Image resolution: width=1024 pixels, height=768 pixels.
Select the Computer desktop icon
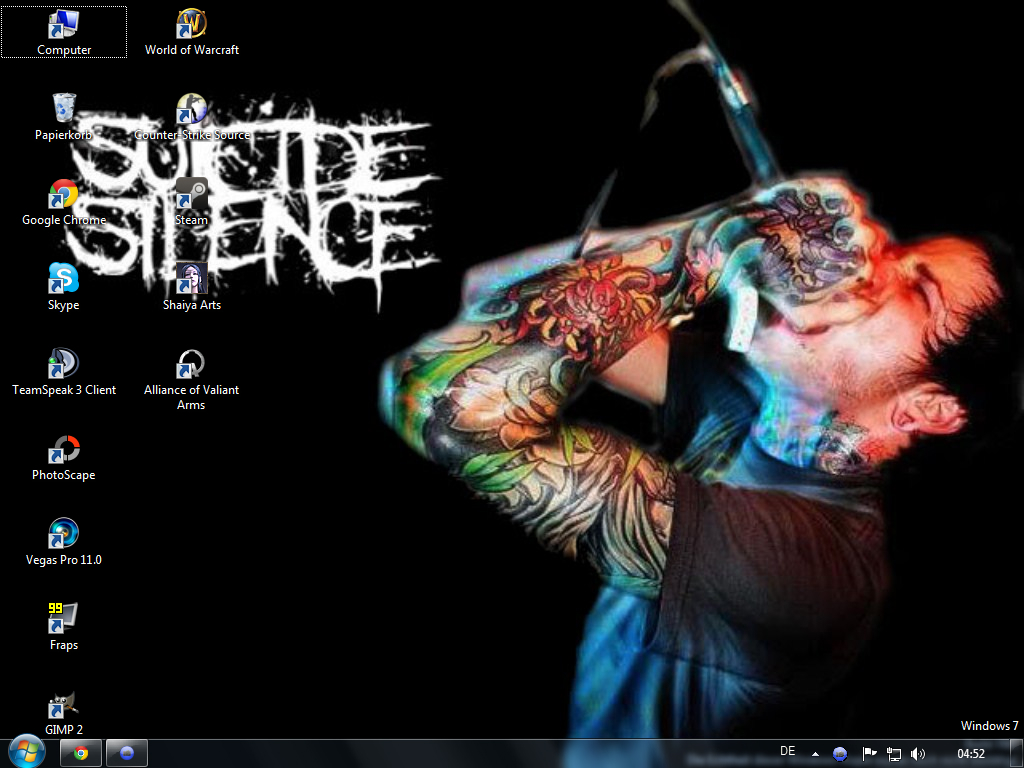[63, 32]
